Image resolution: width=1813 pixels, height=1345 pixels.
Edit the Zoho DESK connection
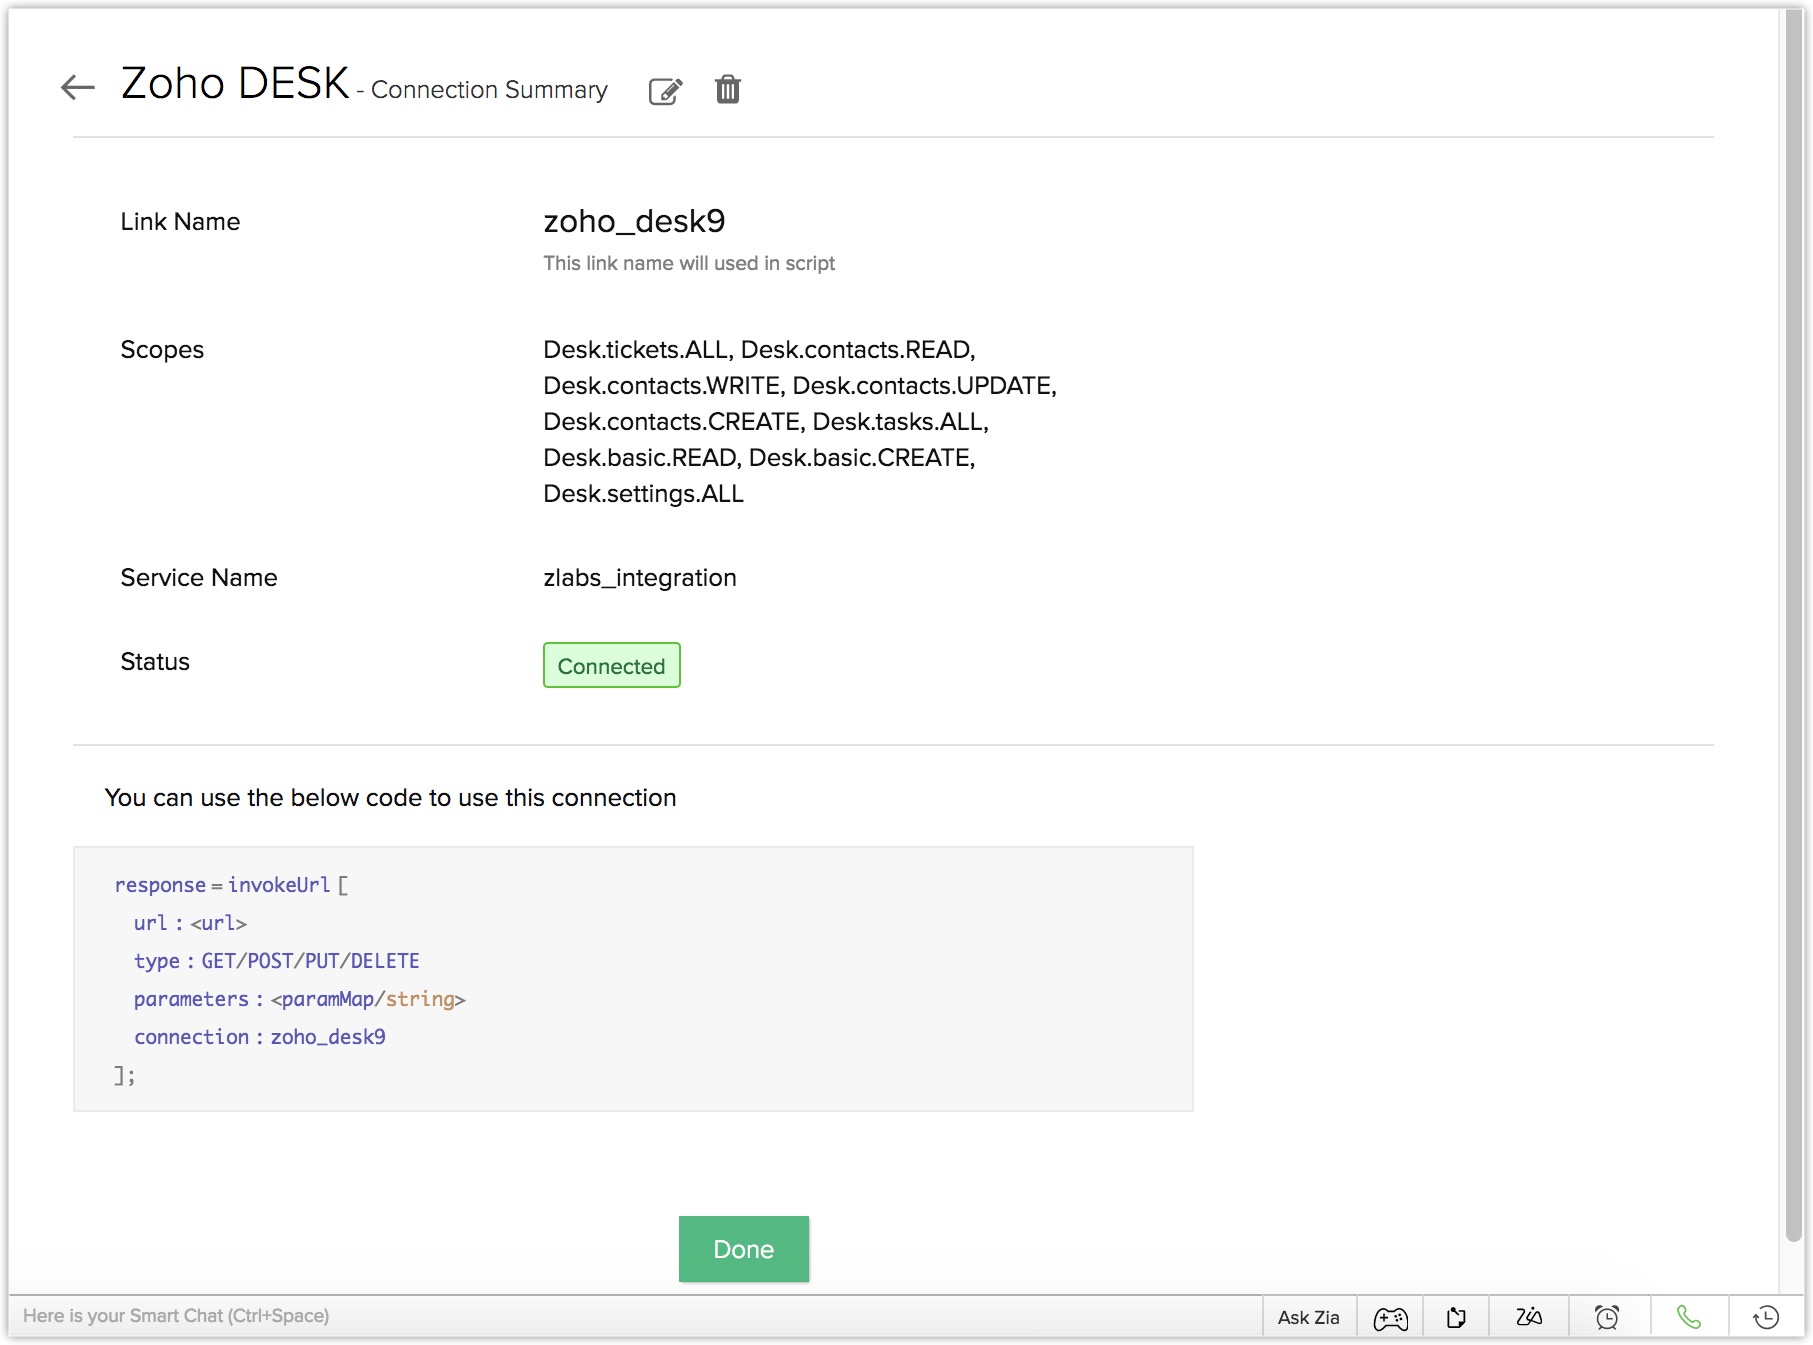coord(665,91)
